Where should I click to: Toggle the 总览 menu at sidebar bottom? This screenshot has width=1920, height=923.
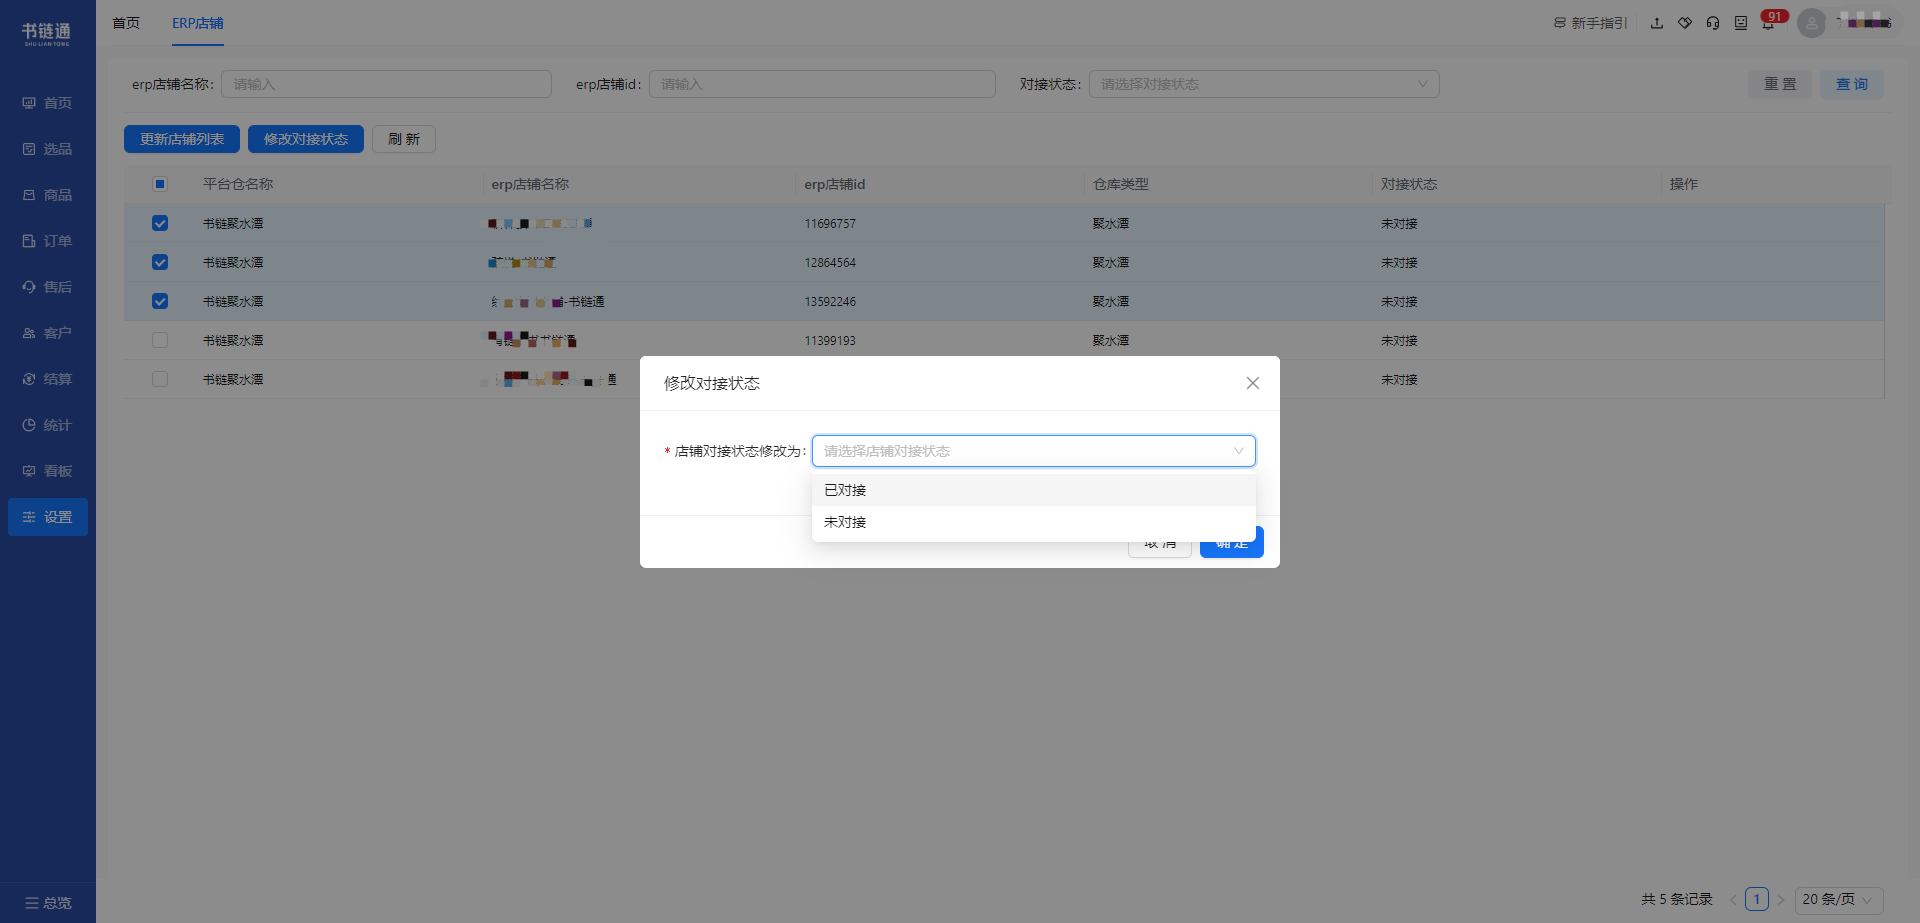[48, 903]
